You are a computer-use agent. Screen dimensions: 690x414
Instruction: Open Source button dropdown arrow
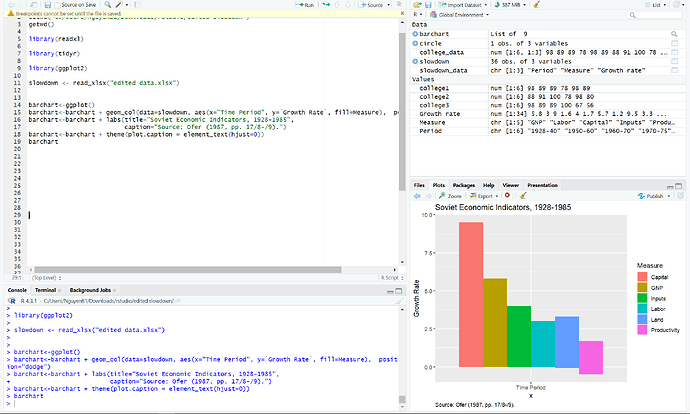[389, 5]
